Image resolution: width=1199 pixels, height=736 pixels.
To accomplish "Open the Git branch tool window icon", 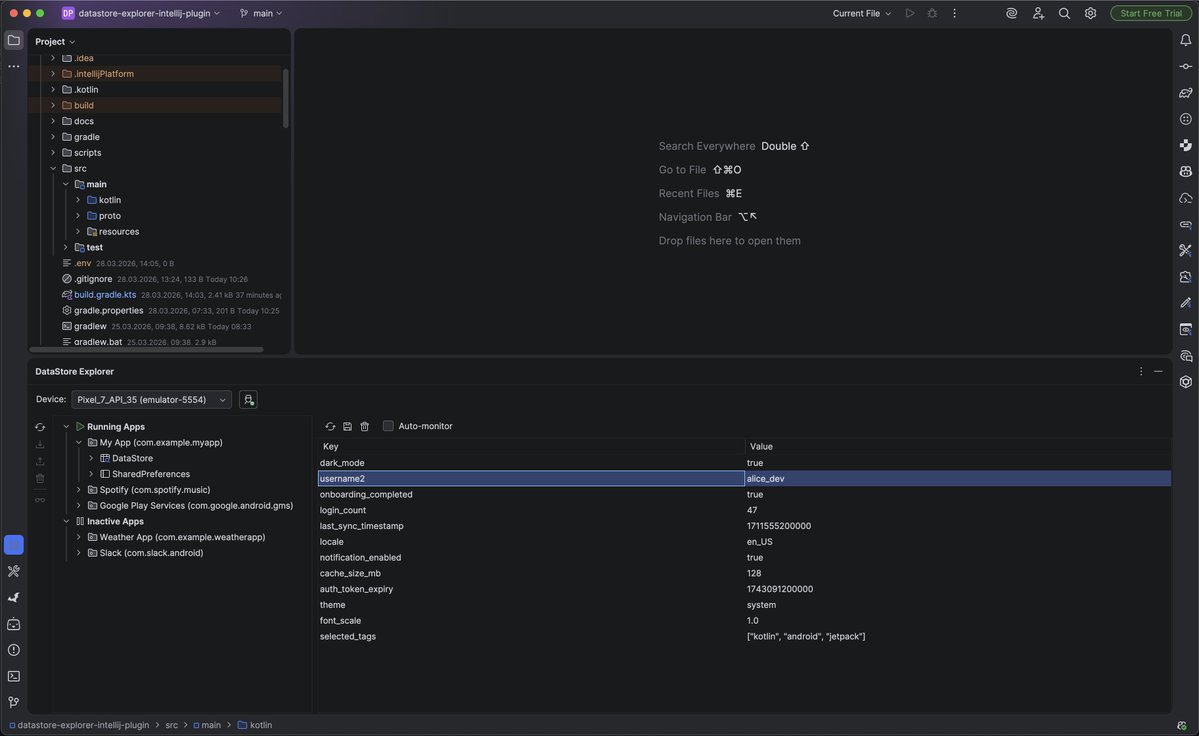I will [x=14, y=702].
